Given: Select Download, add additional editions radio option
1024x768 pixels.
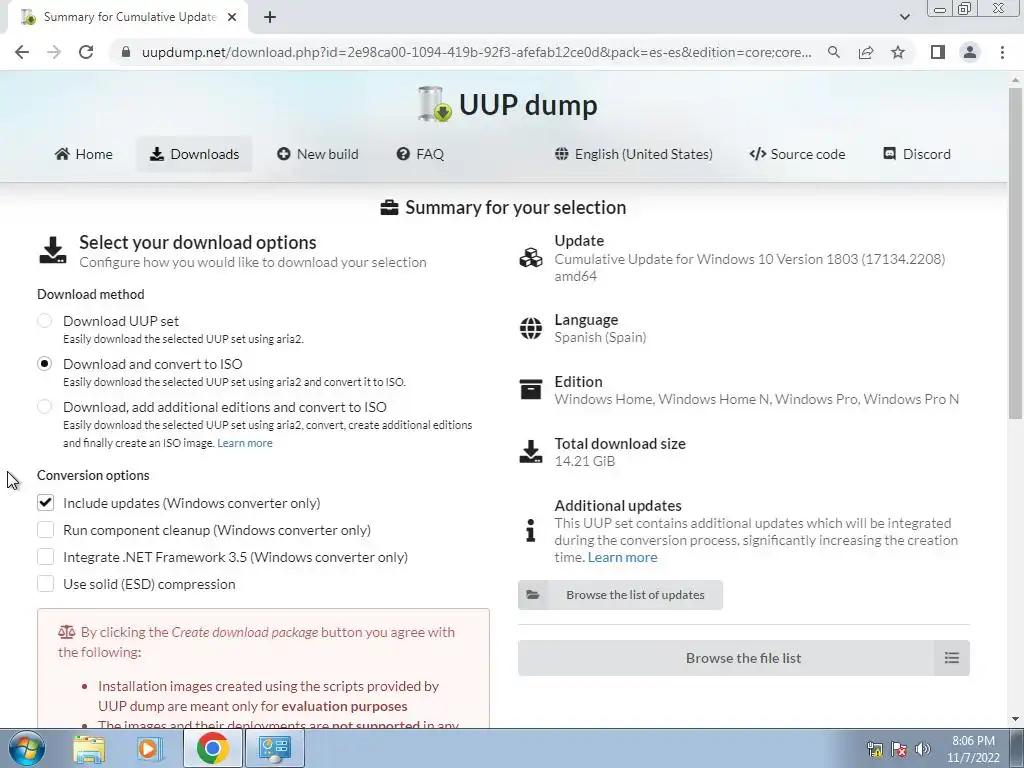Looking at the screenshot, I should pyautogui.click(x=44, y=407).
